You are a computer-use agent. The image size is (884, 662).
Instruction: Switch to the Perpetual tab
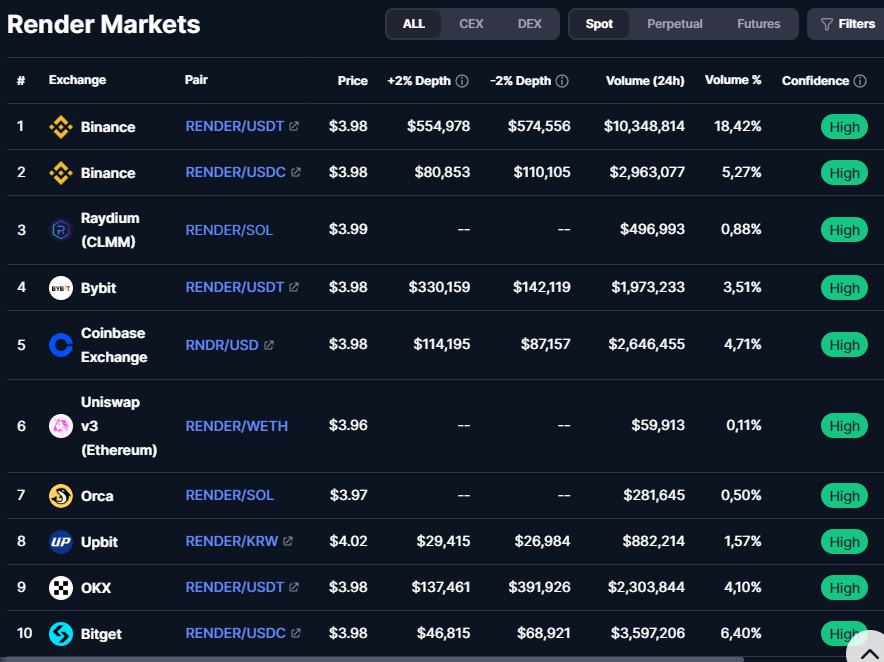coord(675,24)
